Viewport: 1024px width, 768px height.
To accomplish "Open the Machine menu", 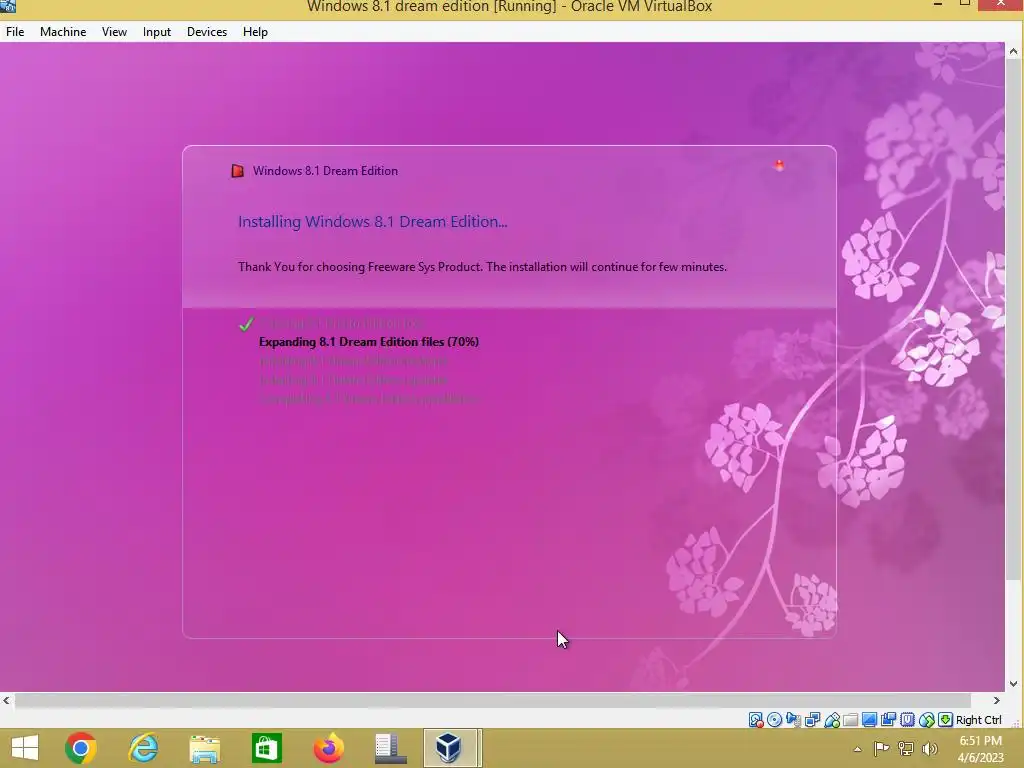I will [63, 32].
